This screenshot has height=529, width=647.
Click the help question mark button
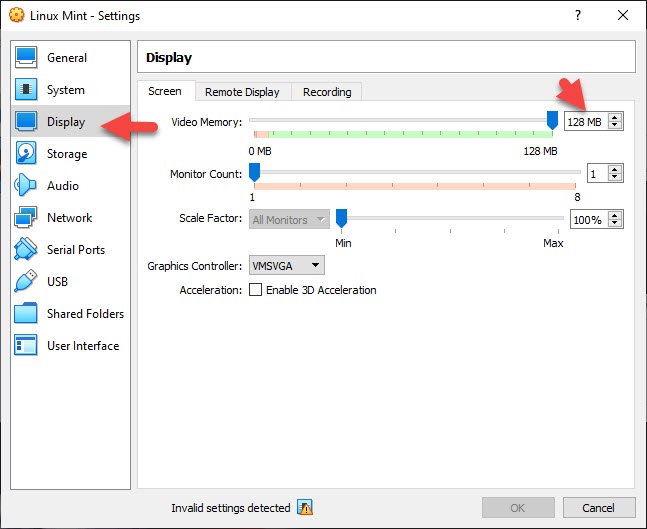577,16
